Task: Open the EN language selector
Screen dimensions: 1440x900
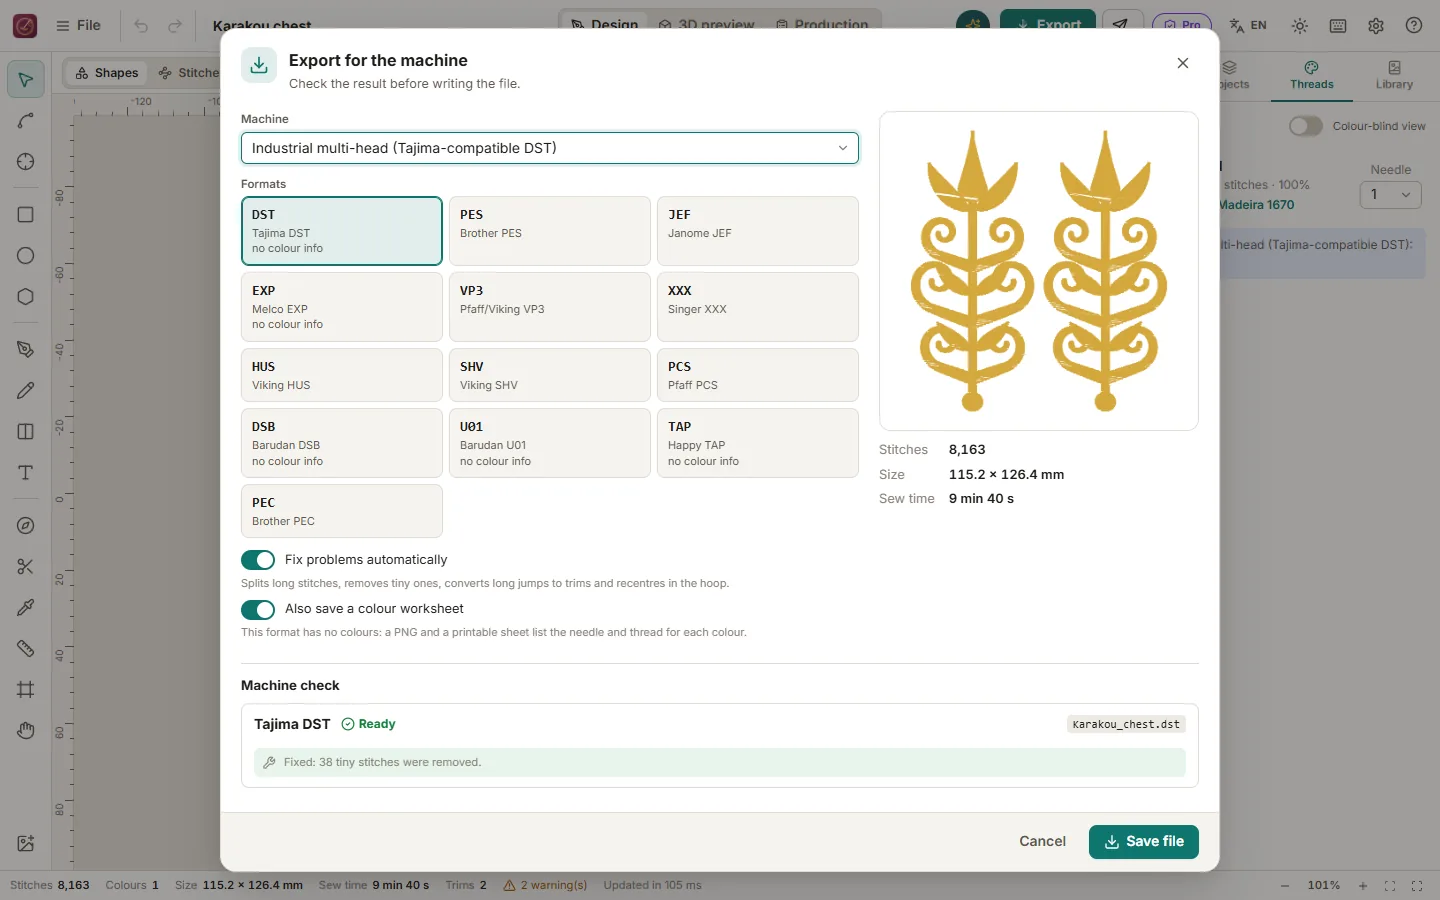Action: pyautogui.click(x=1248, y=26)
